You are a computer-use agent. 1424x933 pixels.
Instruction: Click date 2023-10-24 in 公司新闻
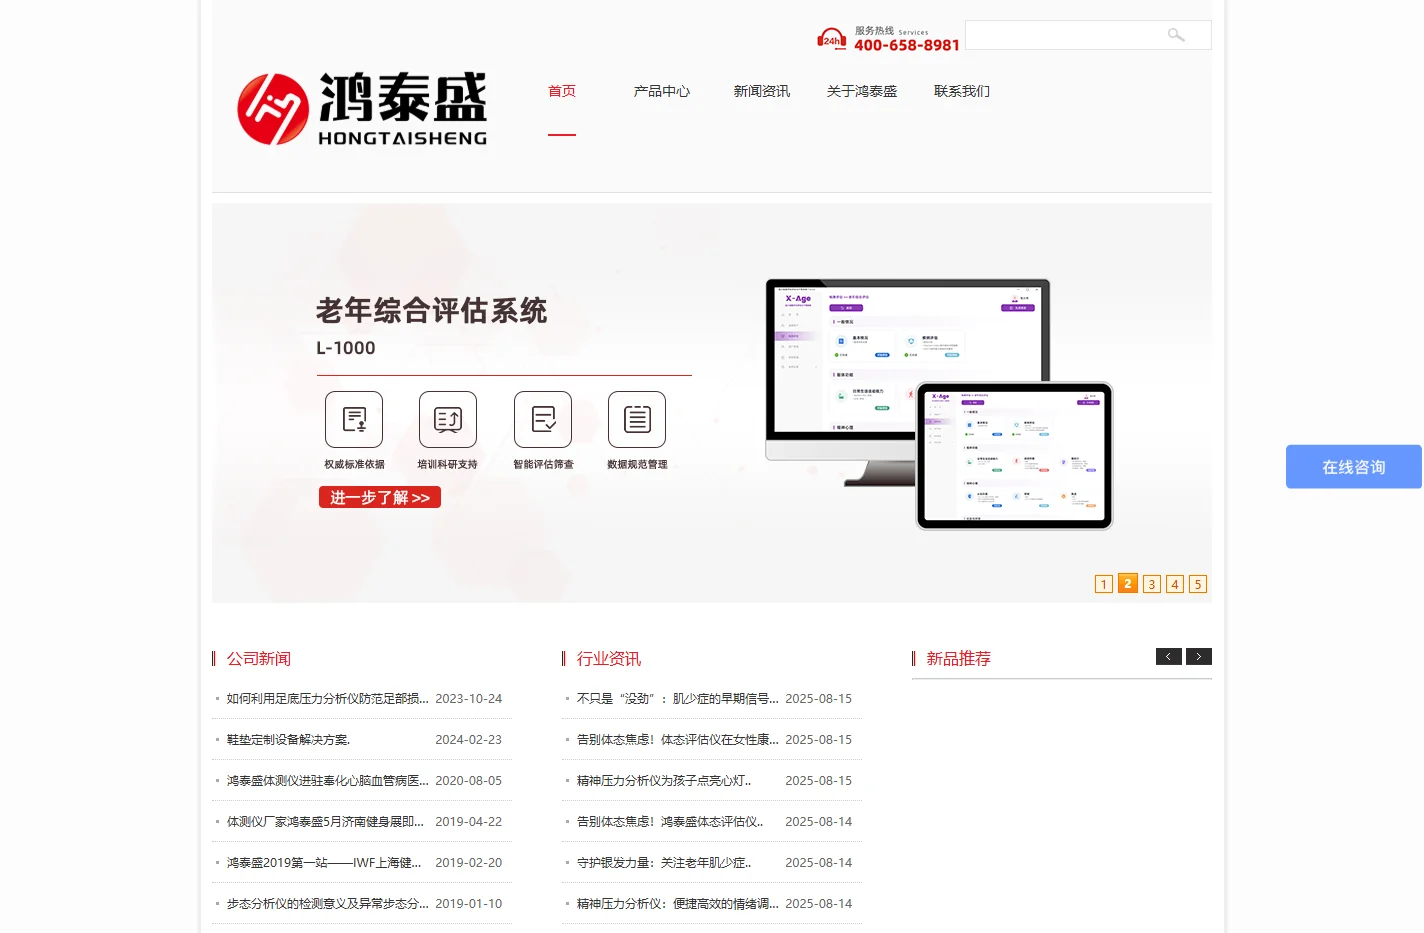pos(469,699)
